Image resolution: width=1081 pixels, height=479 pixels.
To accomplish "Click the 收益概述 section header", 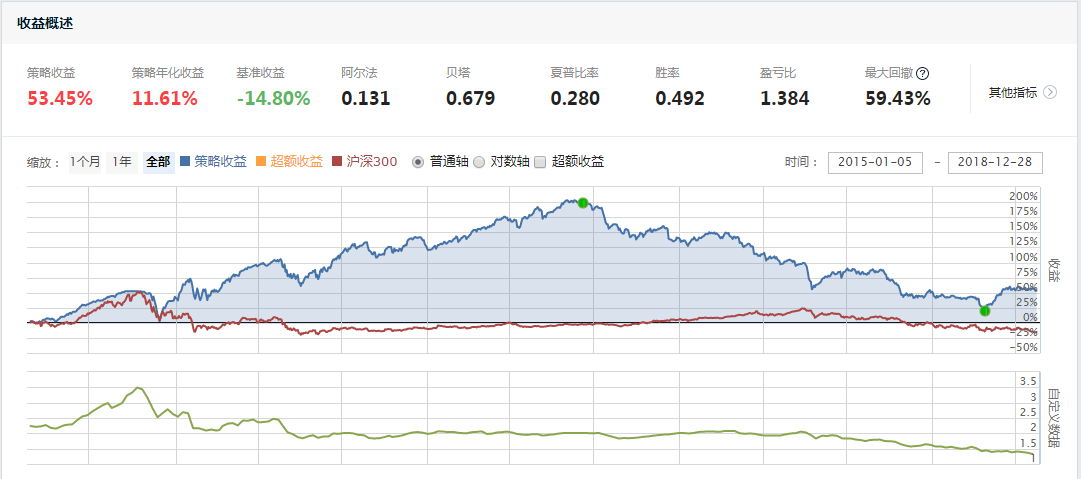I will coord(46,23).
